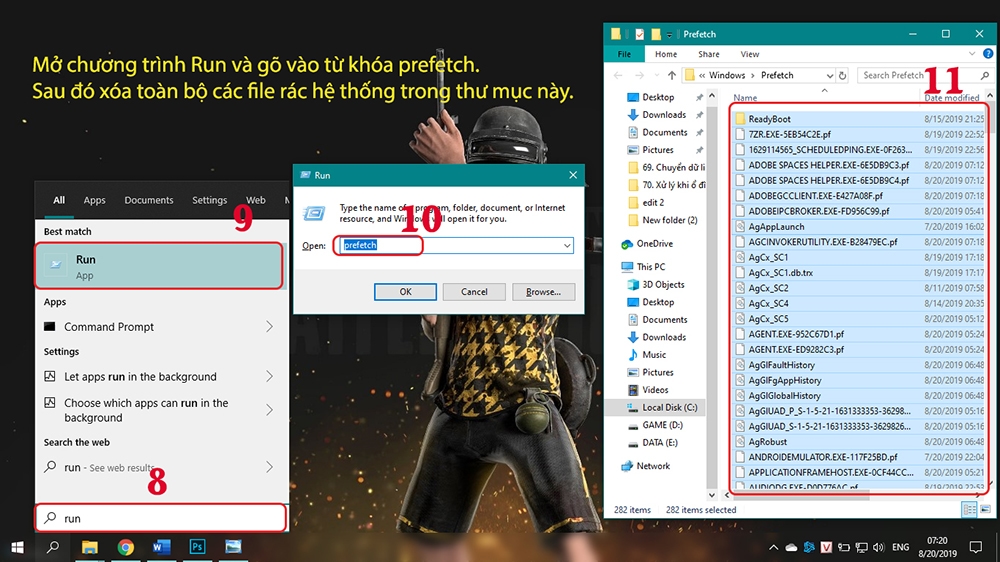Select This PC in navigation pane

coord(650,267)
